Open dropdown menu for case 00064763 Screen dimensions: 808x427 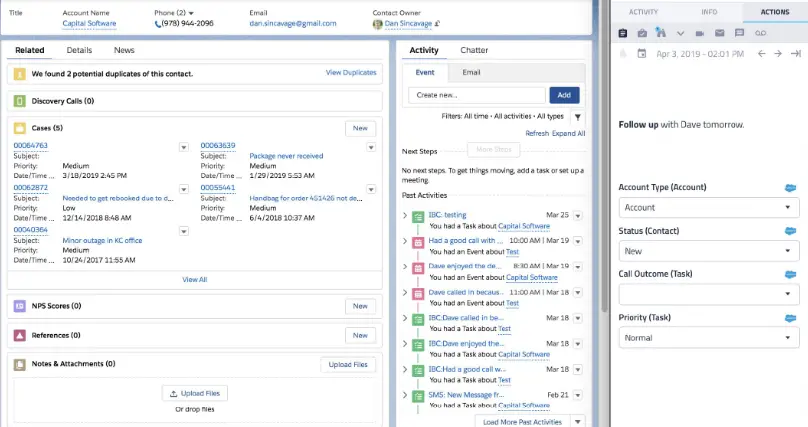tap(183, 147)
